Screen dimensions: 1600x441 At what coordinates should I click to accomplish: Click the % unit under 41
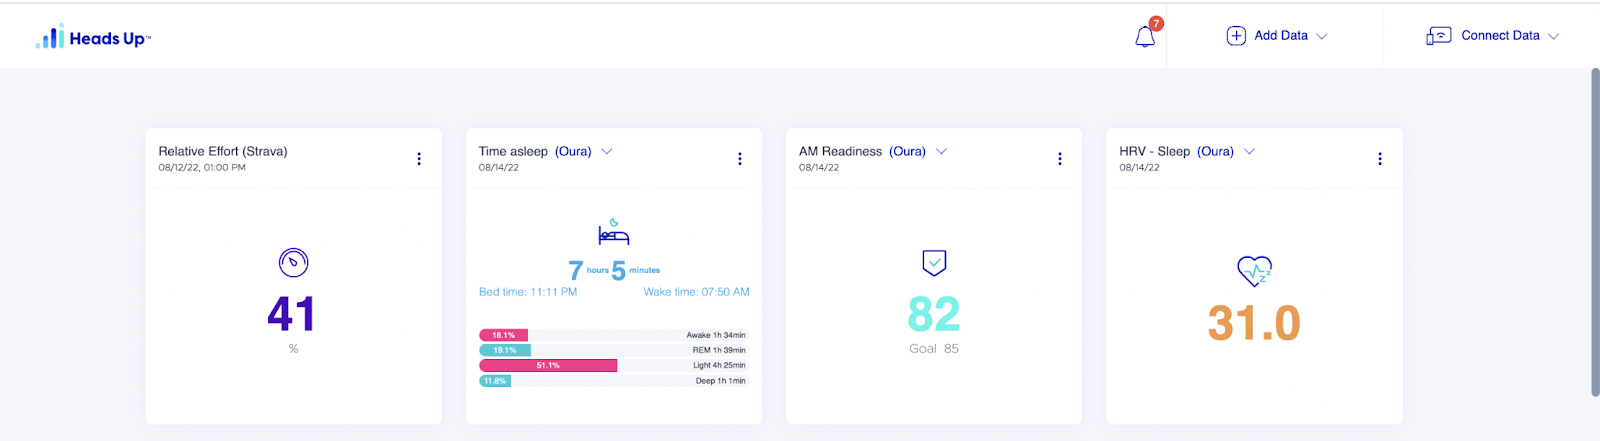(x=293, y=349)
